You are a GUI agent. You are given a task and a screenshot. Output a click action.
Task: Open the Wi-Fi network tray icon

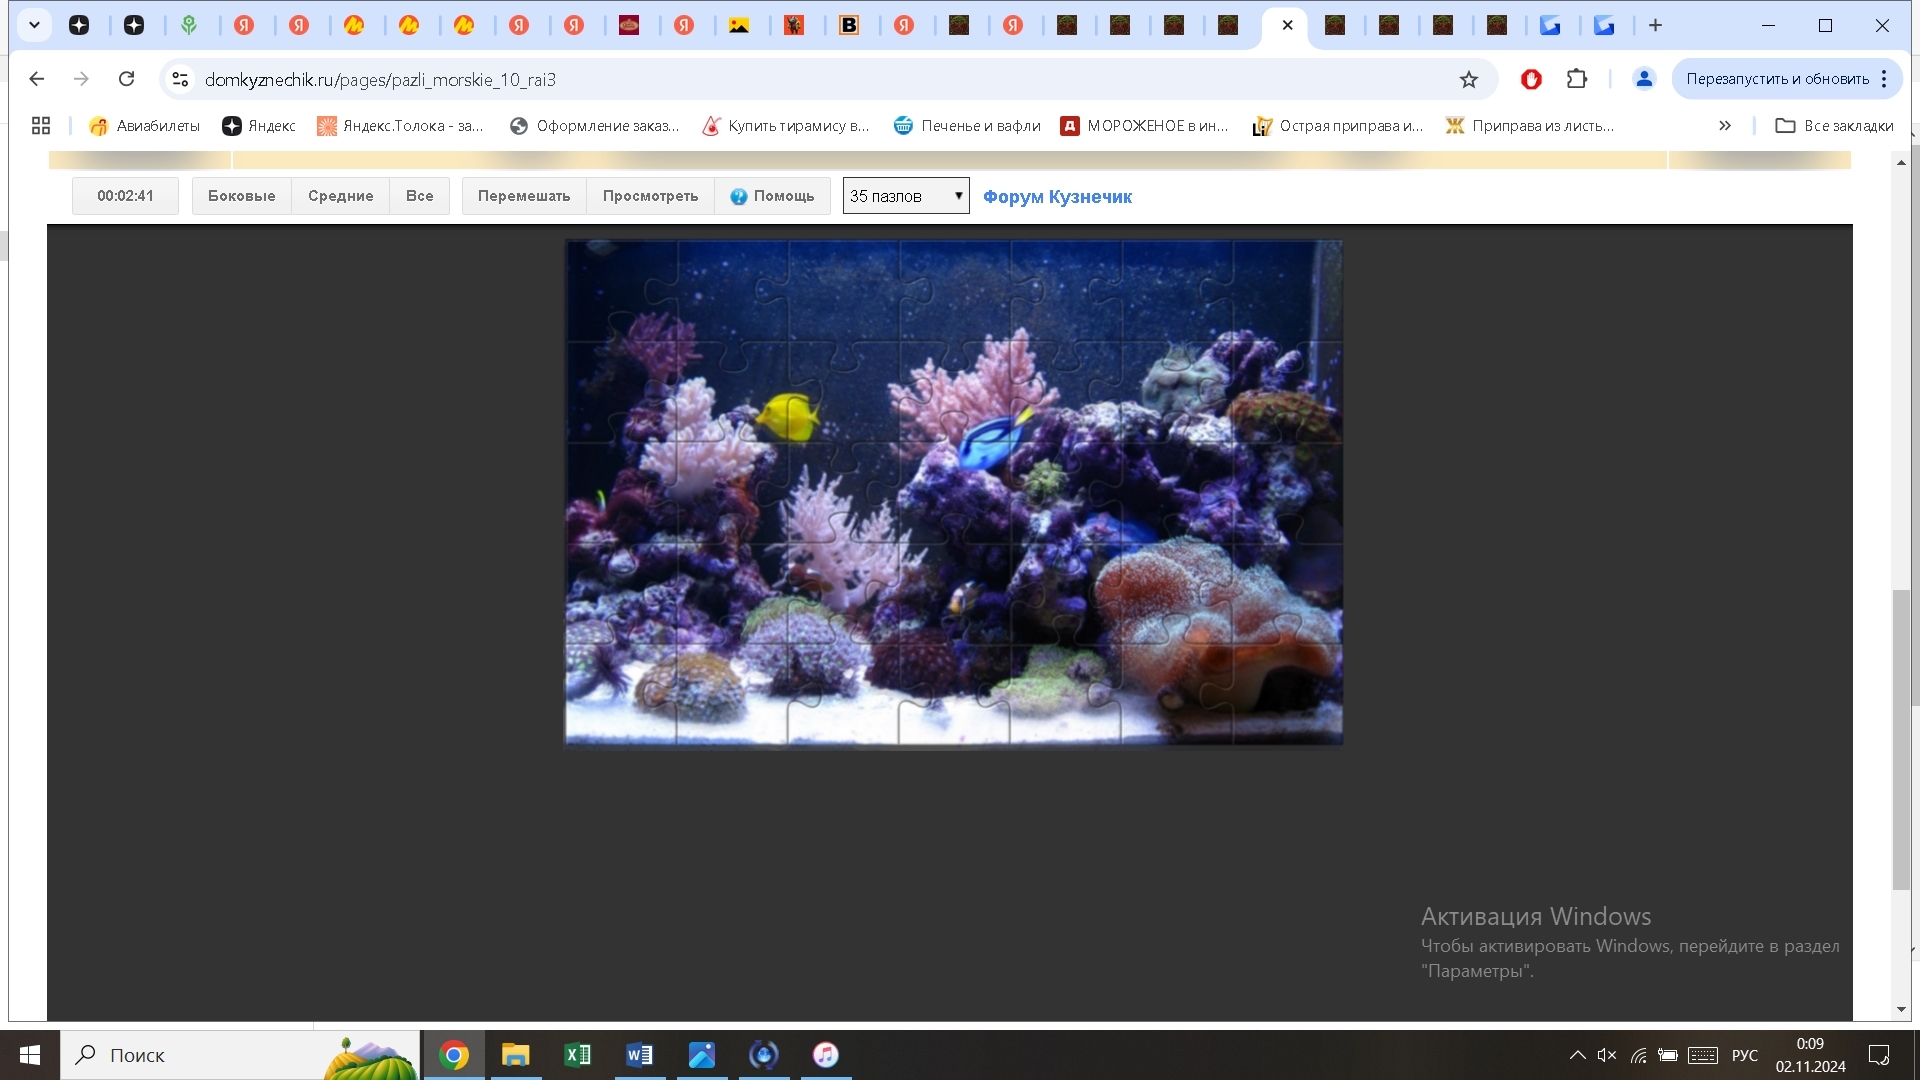tap(1638, 1055)
